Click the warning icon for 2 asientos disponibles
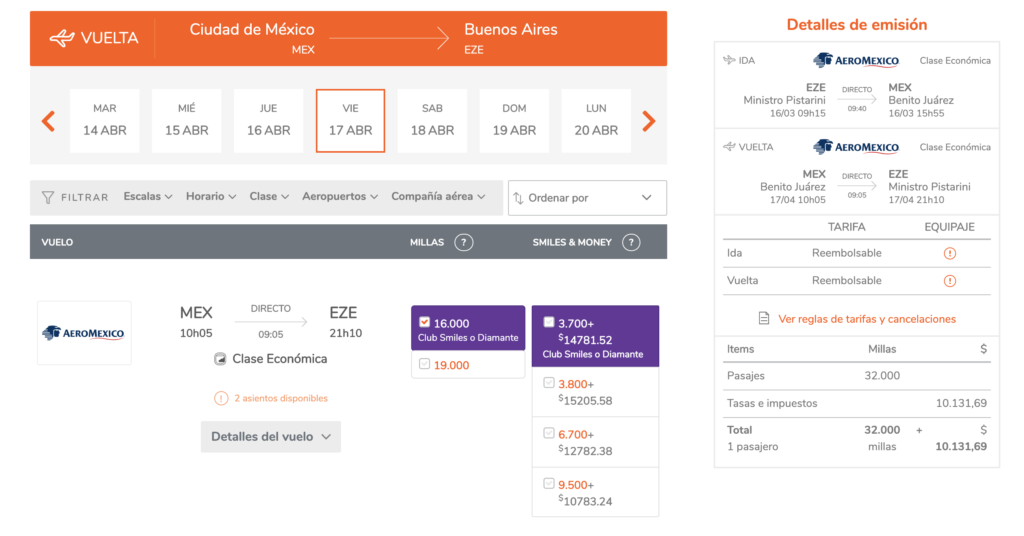This screenshot has width=1024, height=536. tap(221, 398)
